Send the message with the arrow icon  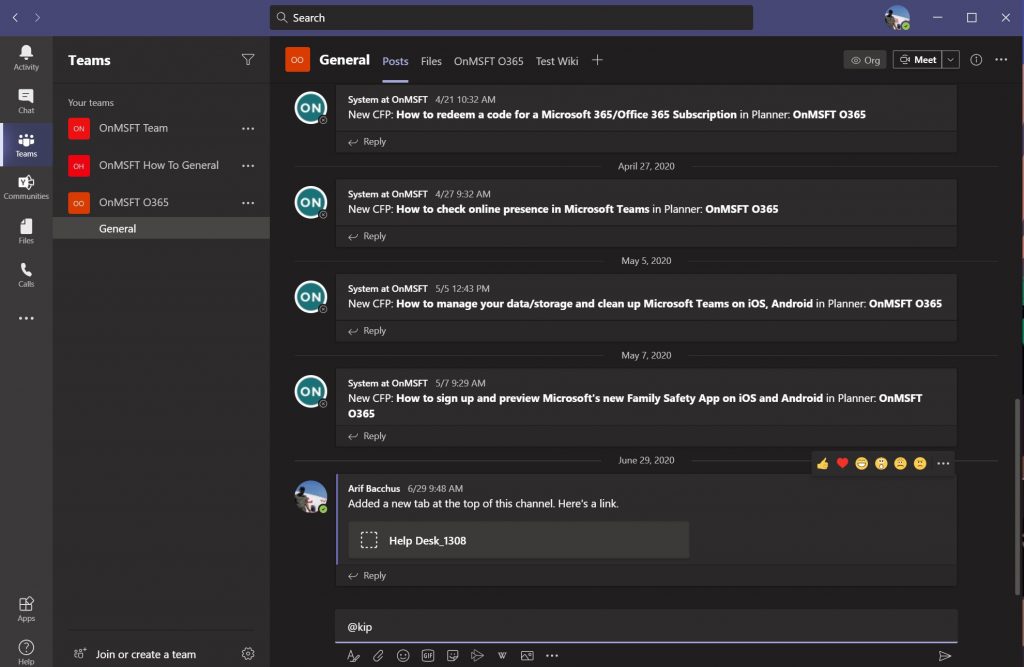click(x=944, y=655)
